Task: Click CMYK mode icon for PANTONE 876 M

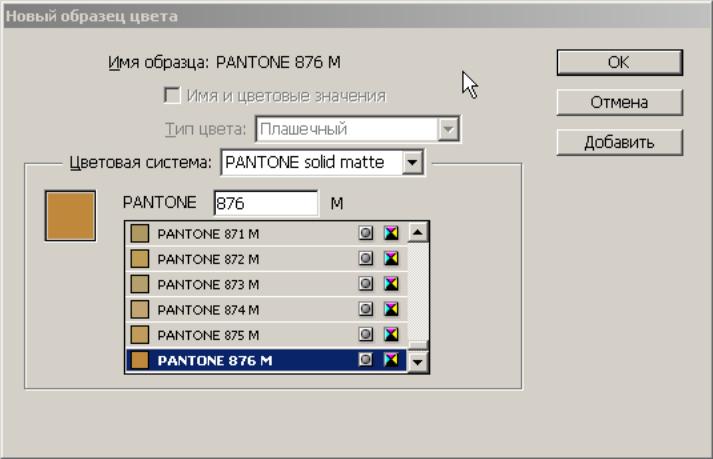Action: [391, 360]
